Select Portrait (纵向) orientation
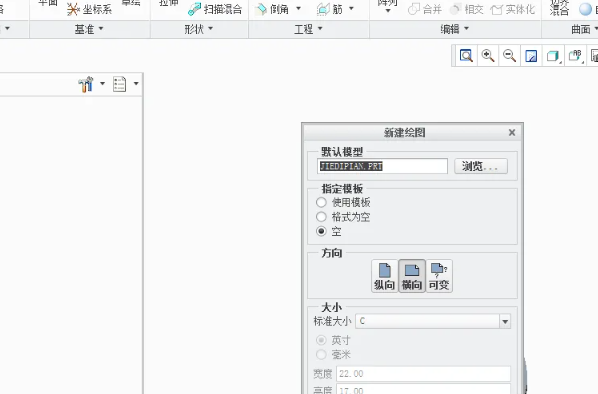Image resolution: width=598 pixels, height=394 pixels. 384,276
